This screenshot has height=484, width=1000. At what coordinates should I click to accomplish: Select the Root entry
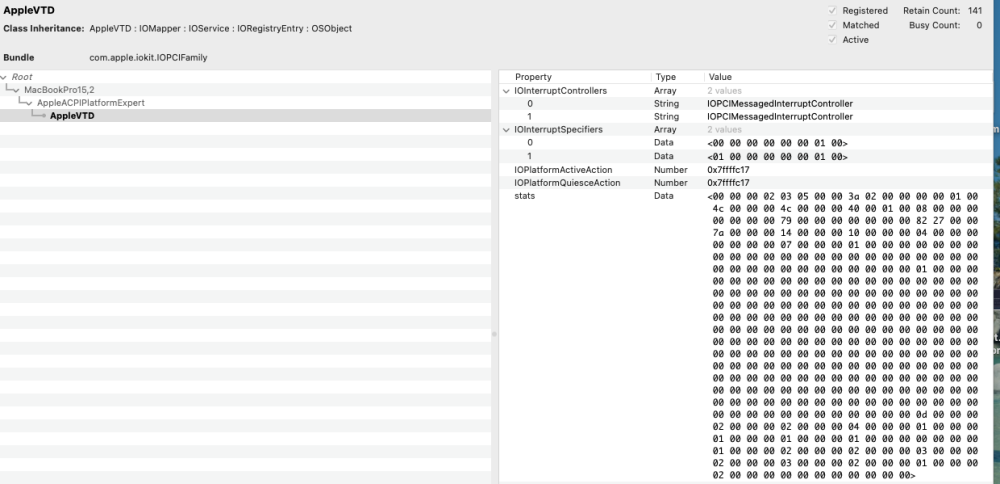[22, 77]
